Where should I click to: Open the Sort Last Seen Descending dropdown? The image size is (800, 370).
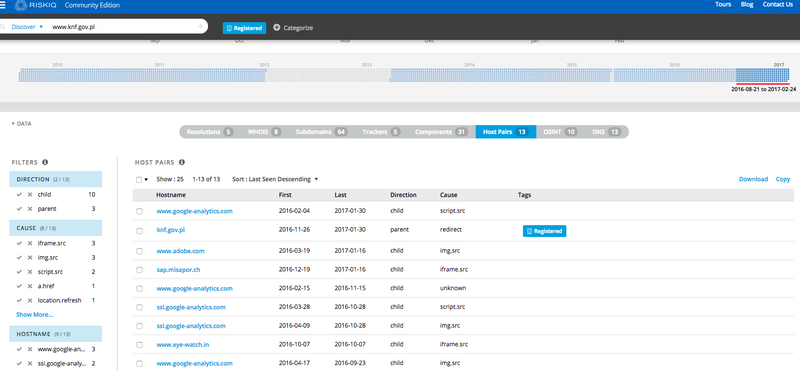[x=275, y=179]
